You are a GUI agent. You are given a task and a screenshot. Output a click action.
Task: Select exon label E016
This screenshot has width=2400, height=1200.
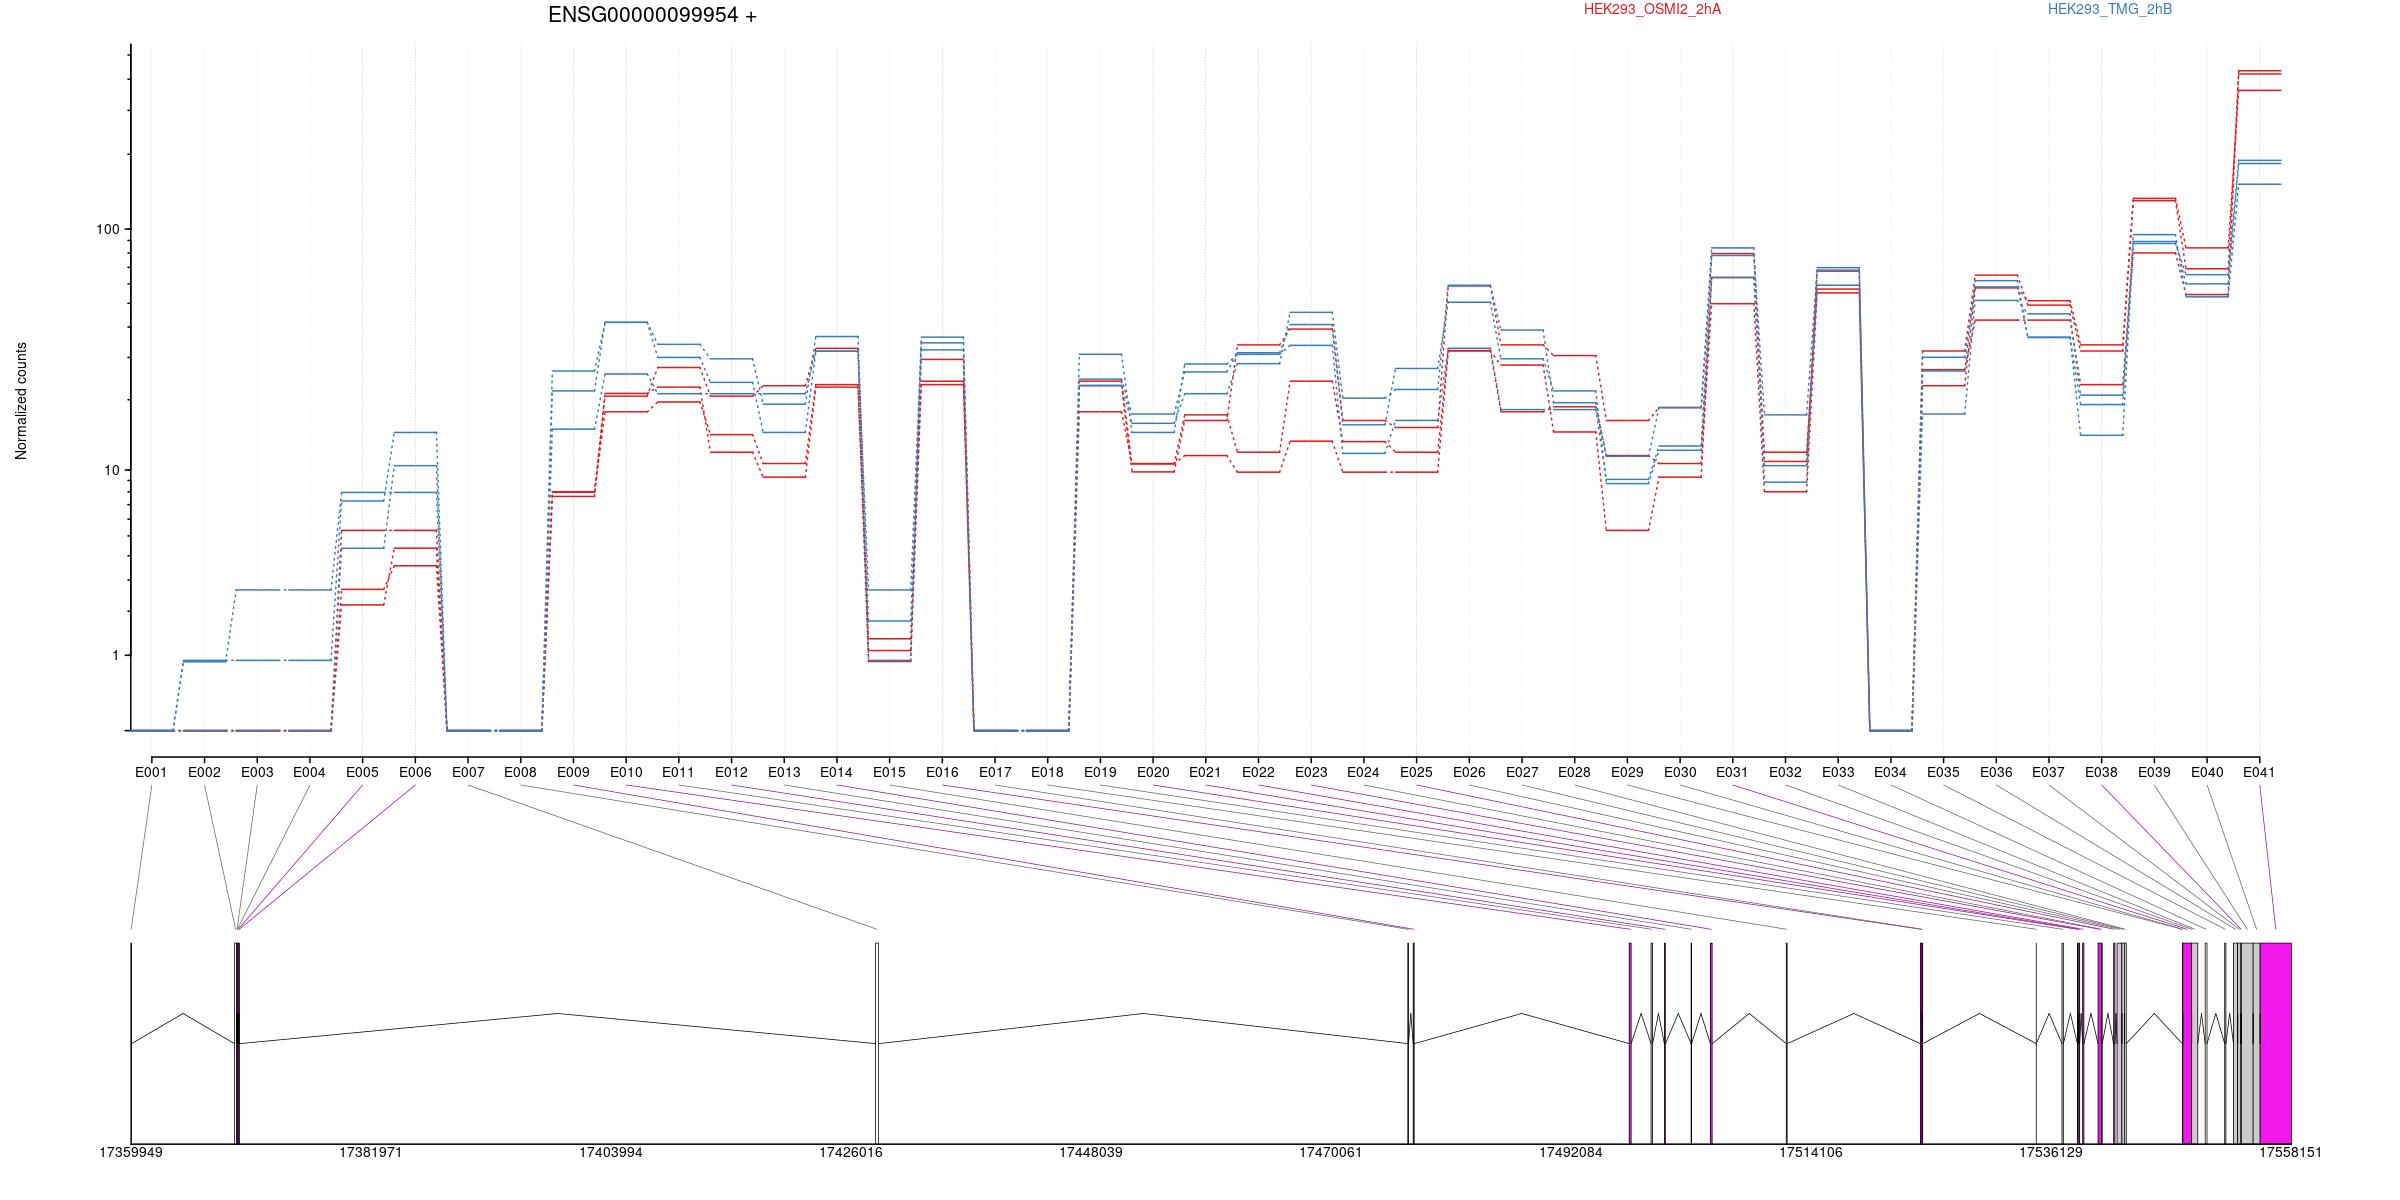(942, 773)
